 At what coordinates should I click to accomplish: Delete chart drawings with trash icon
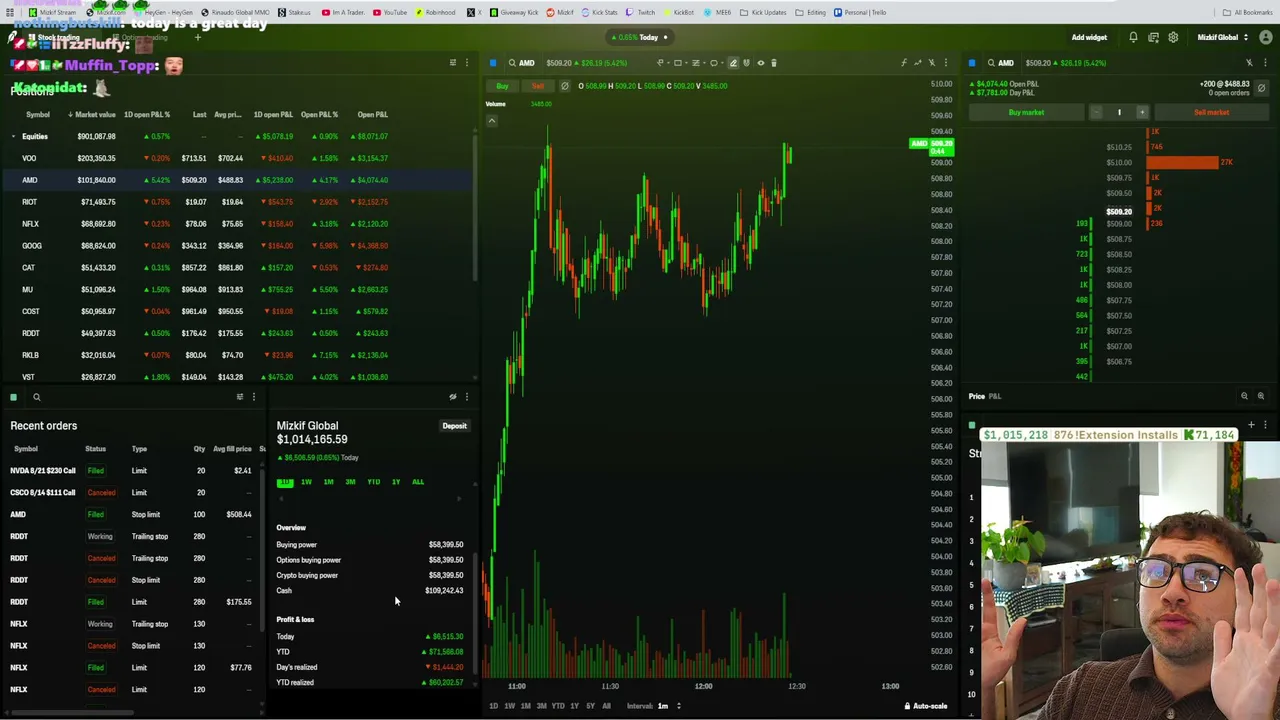[774, 63]
